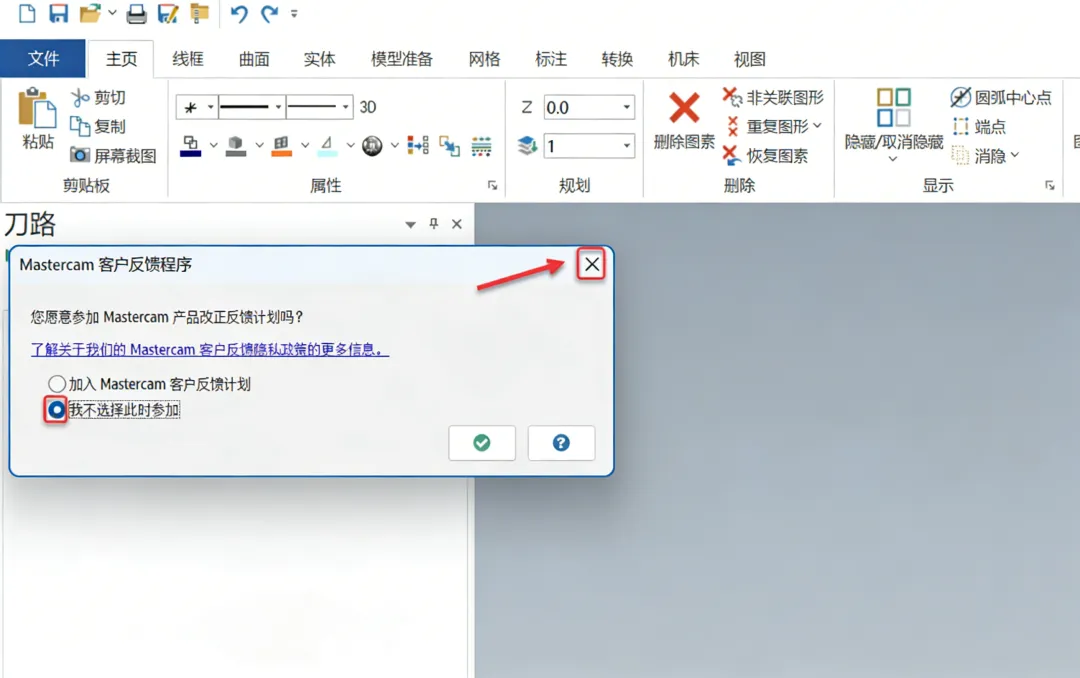
Task: Click 复制 copy
Action: [x=98, y=127]
